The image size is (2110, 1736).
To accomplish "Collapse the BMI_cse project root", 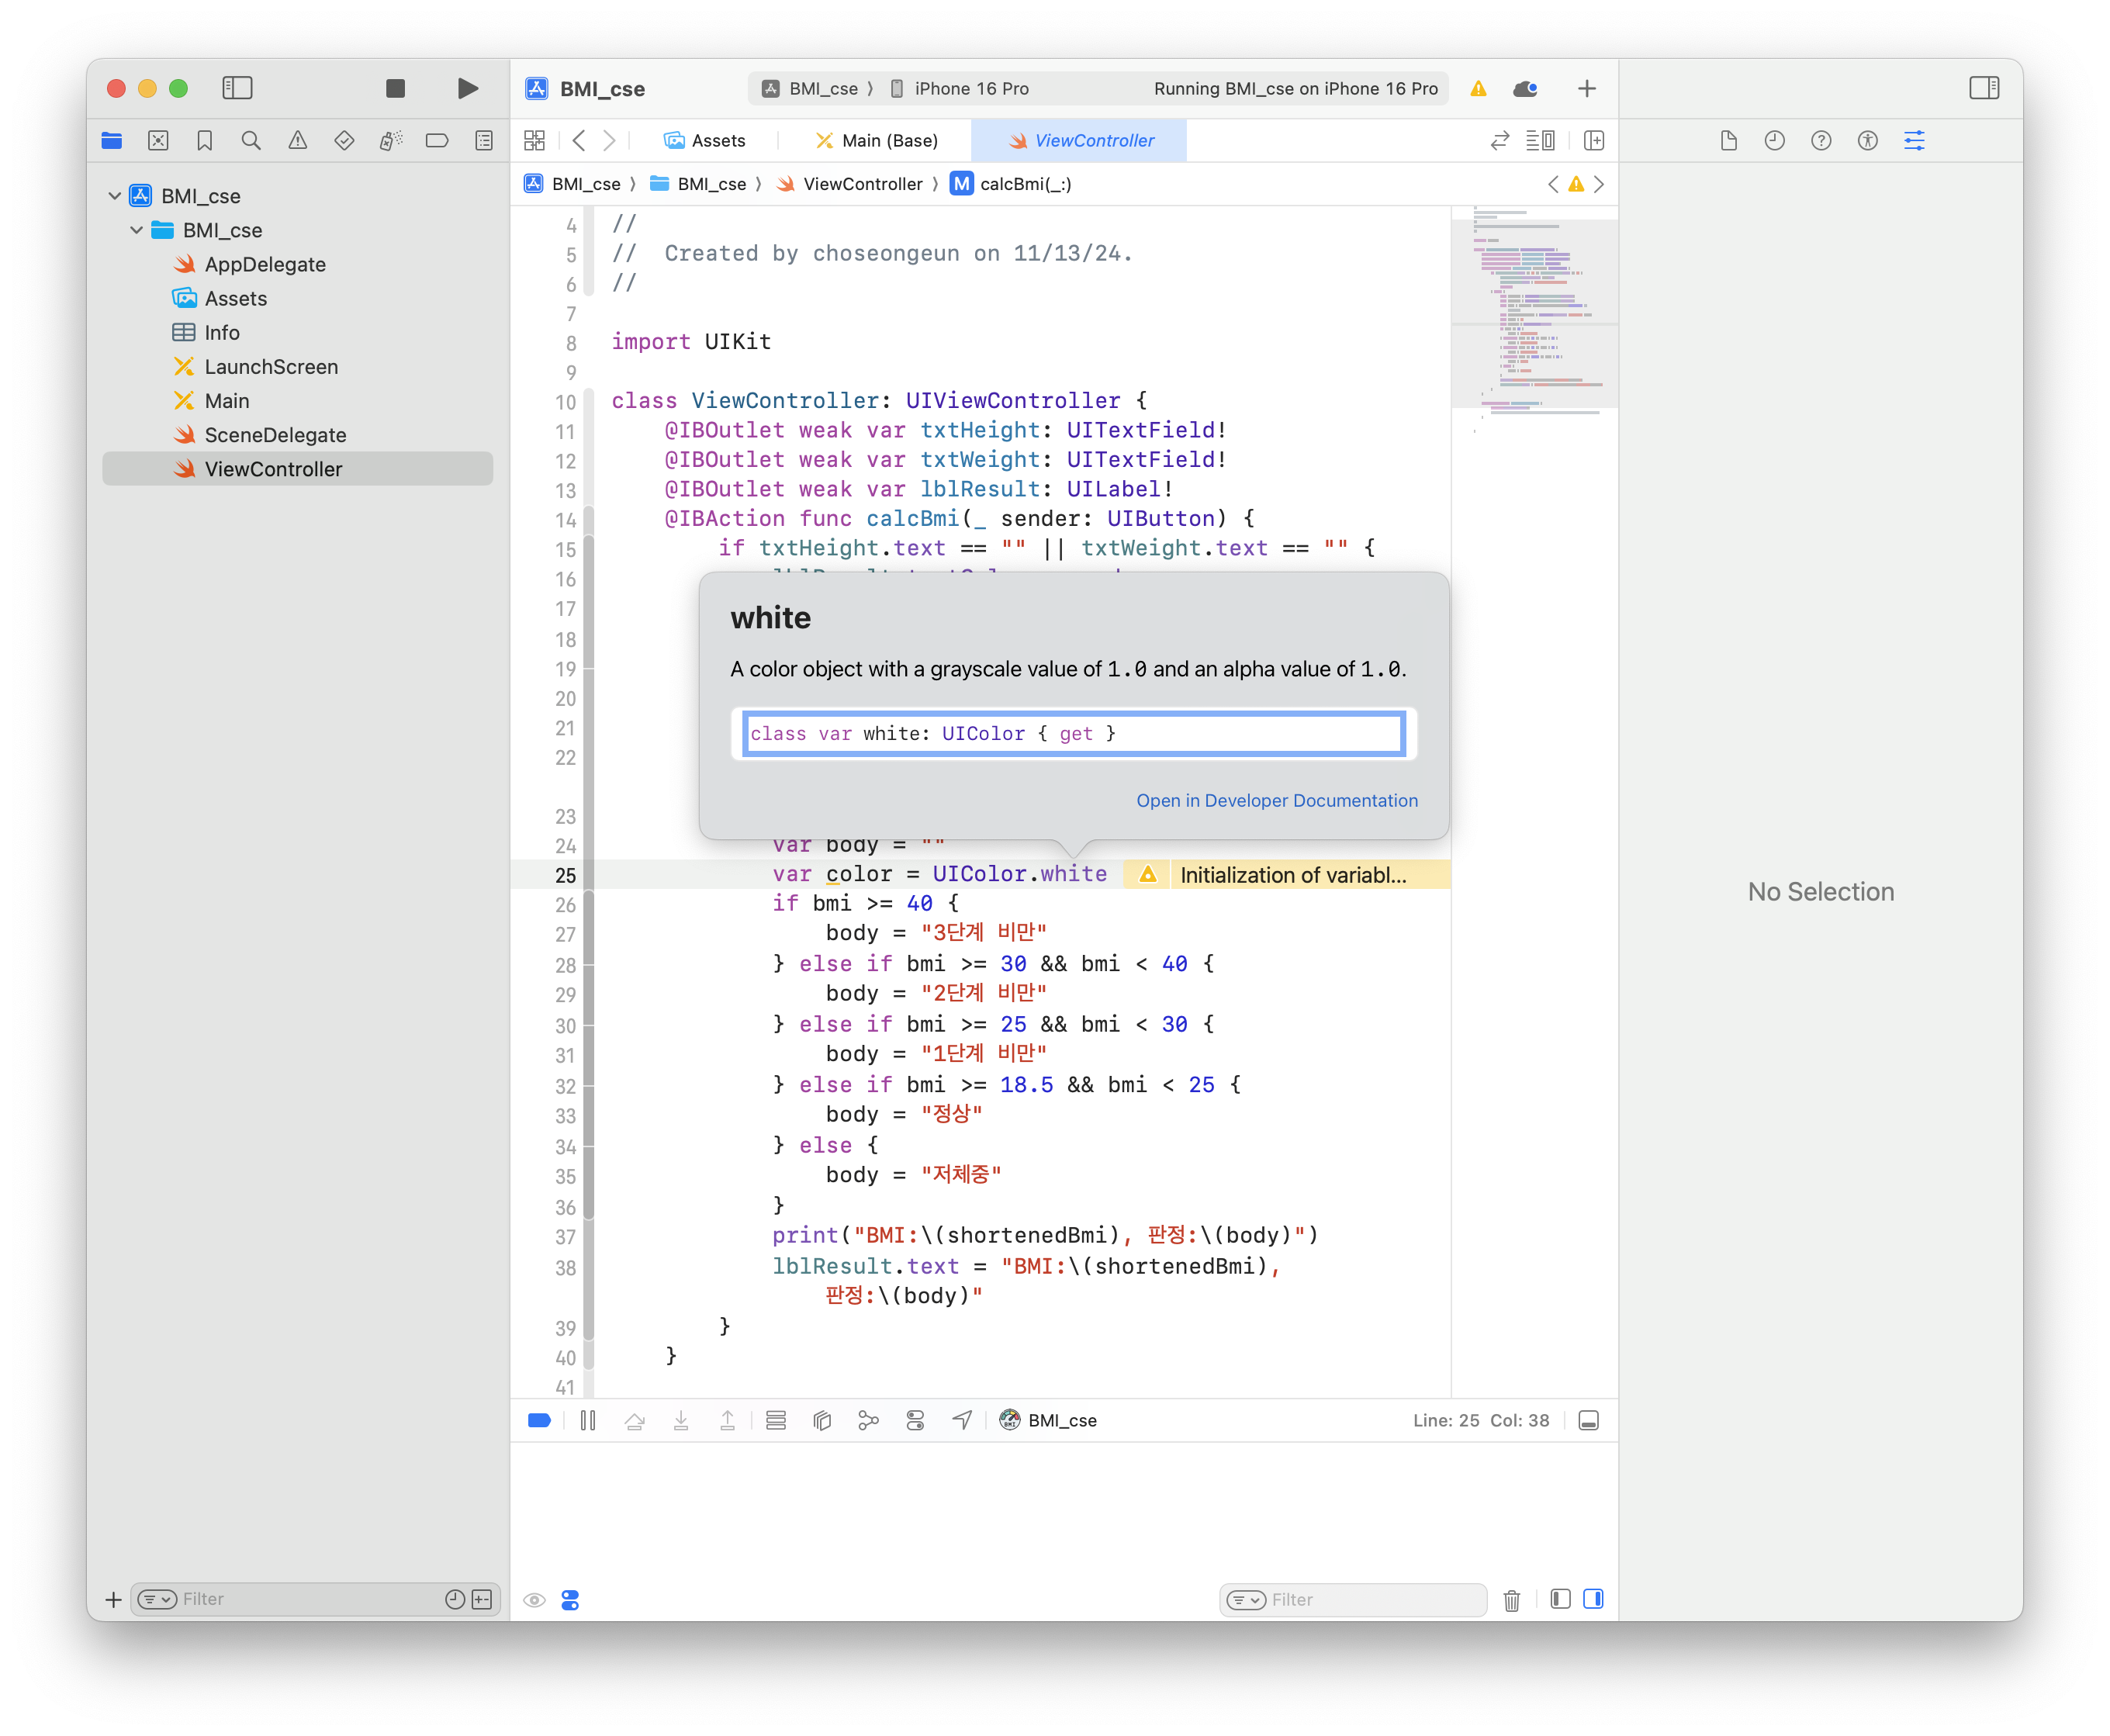I will pos(115,196).
